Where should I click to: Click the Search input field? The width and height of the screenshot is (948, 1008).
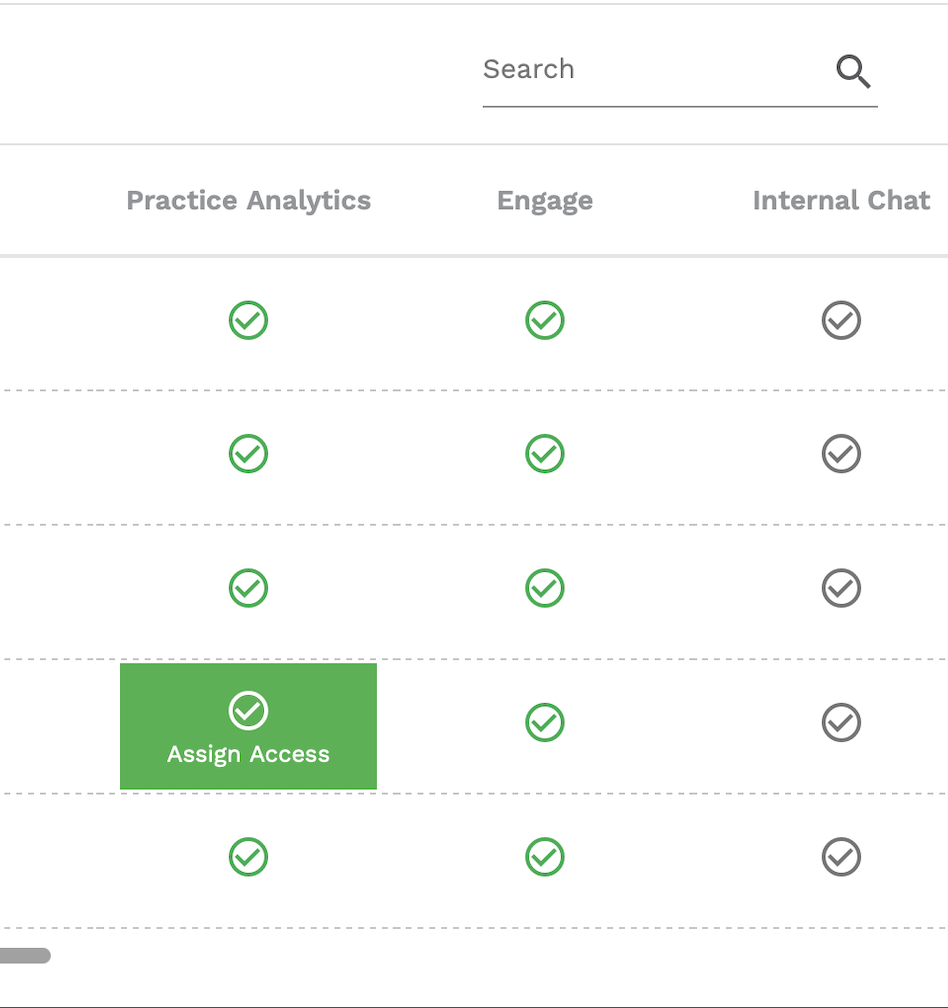[656, 69]
